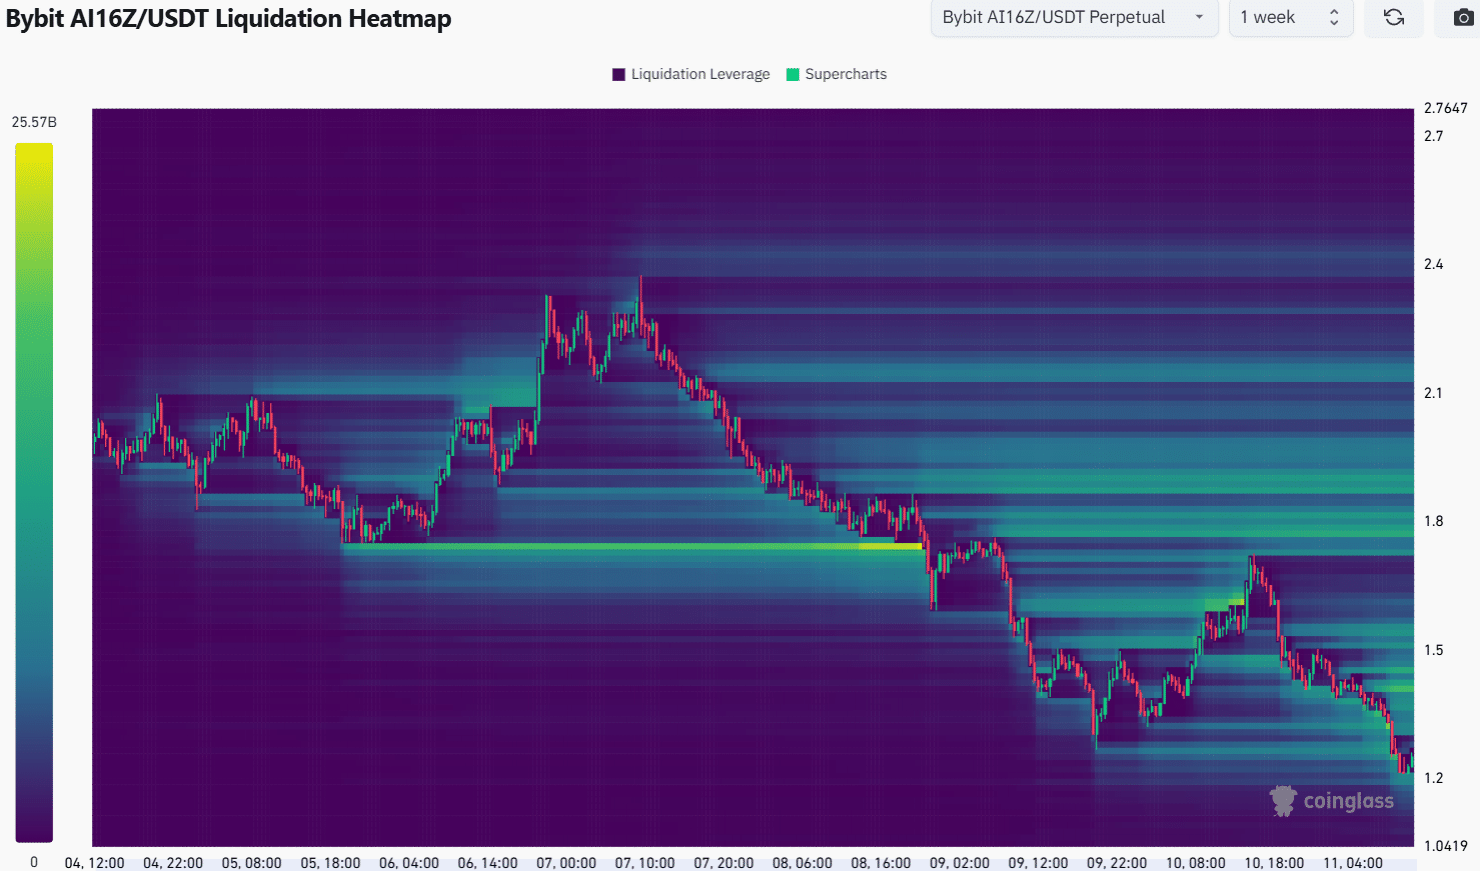Click the 04, 12:00 time axis label
Viewport: 1480px width, 871px height.
97,861
